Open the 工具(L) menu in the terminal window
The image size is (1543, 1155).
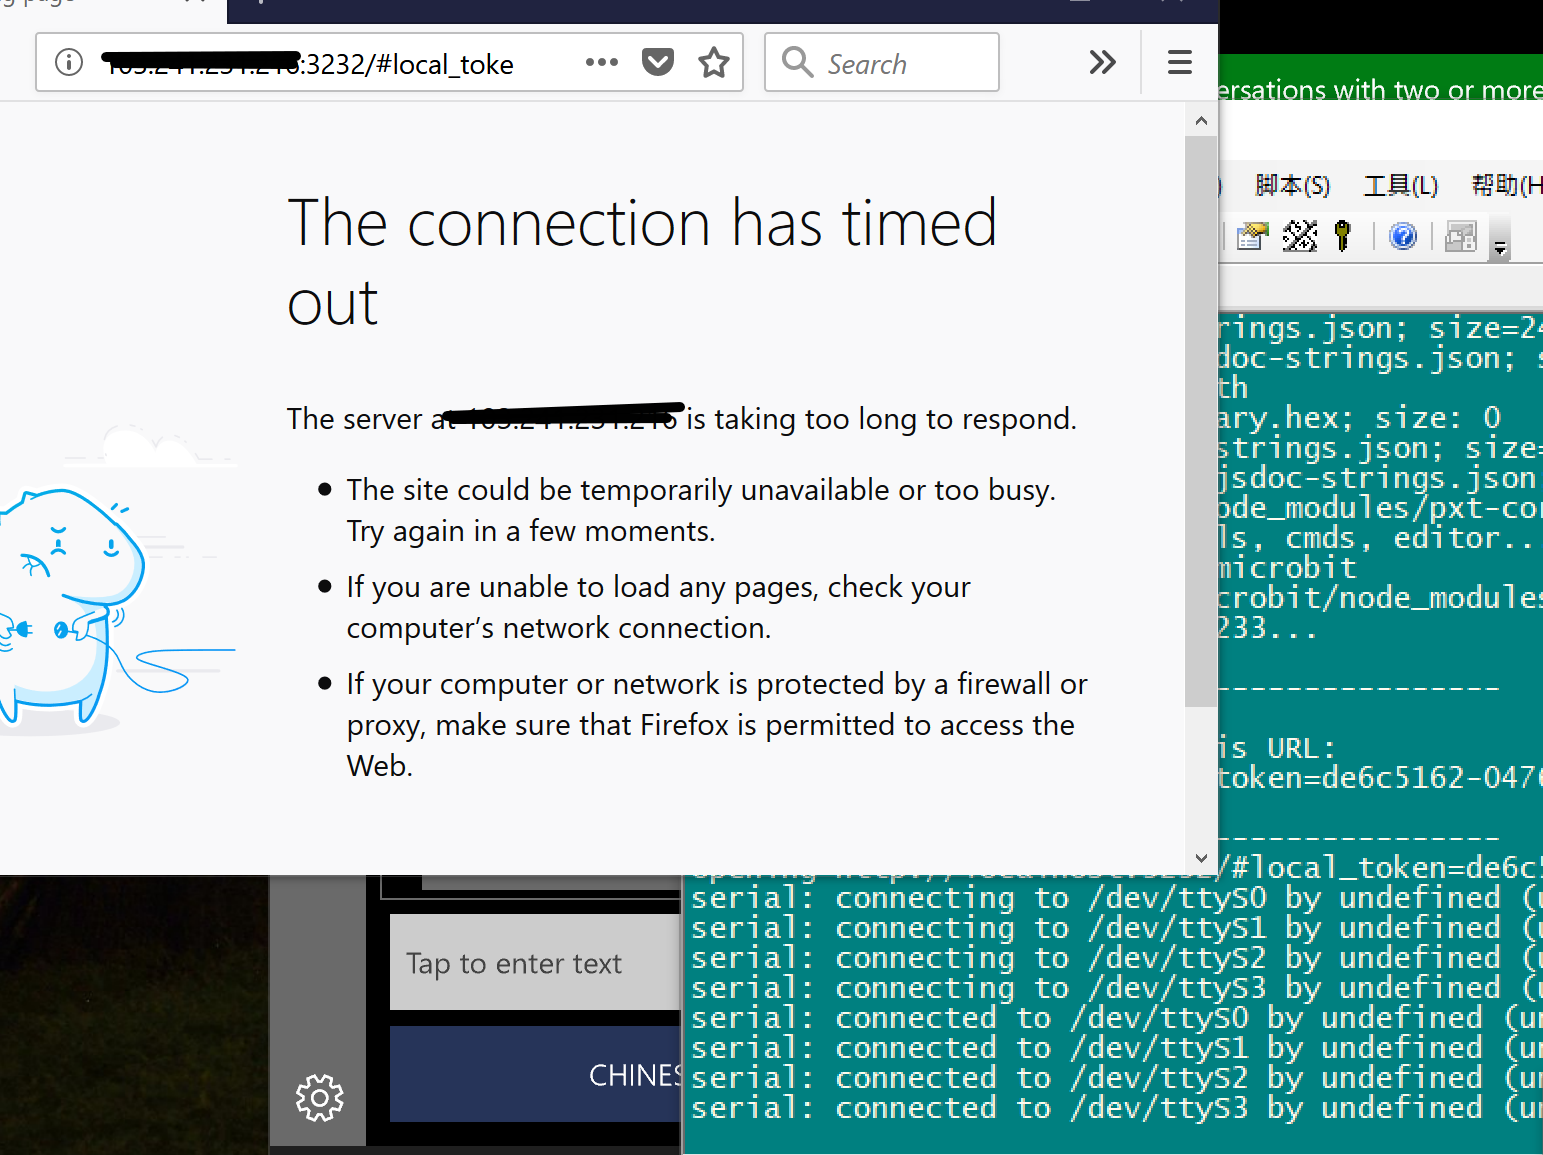[1401, 185]
